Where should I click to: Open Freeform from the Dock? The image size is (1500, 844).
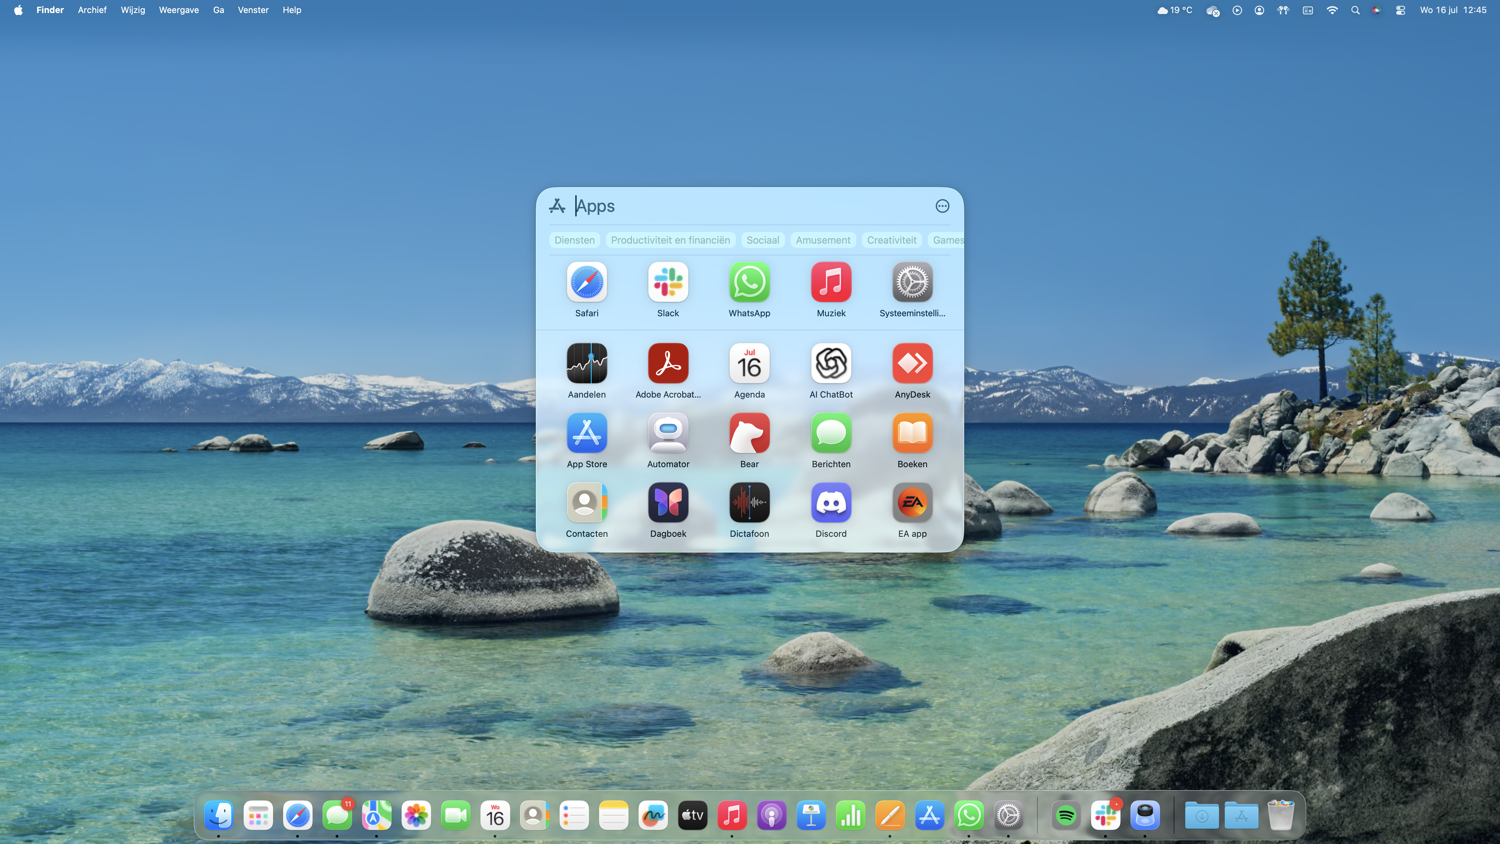pos(653,816)
